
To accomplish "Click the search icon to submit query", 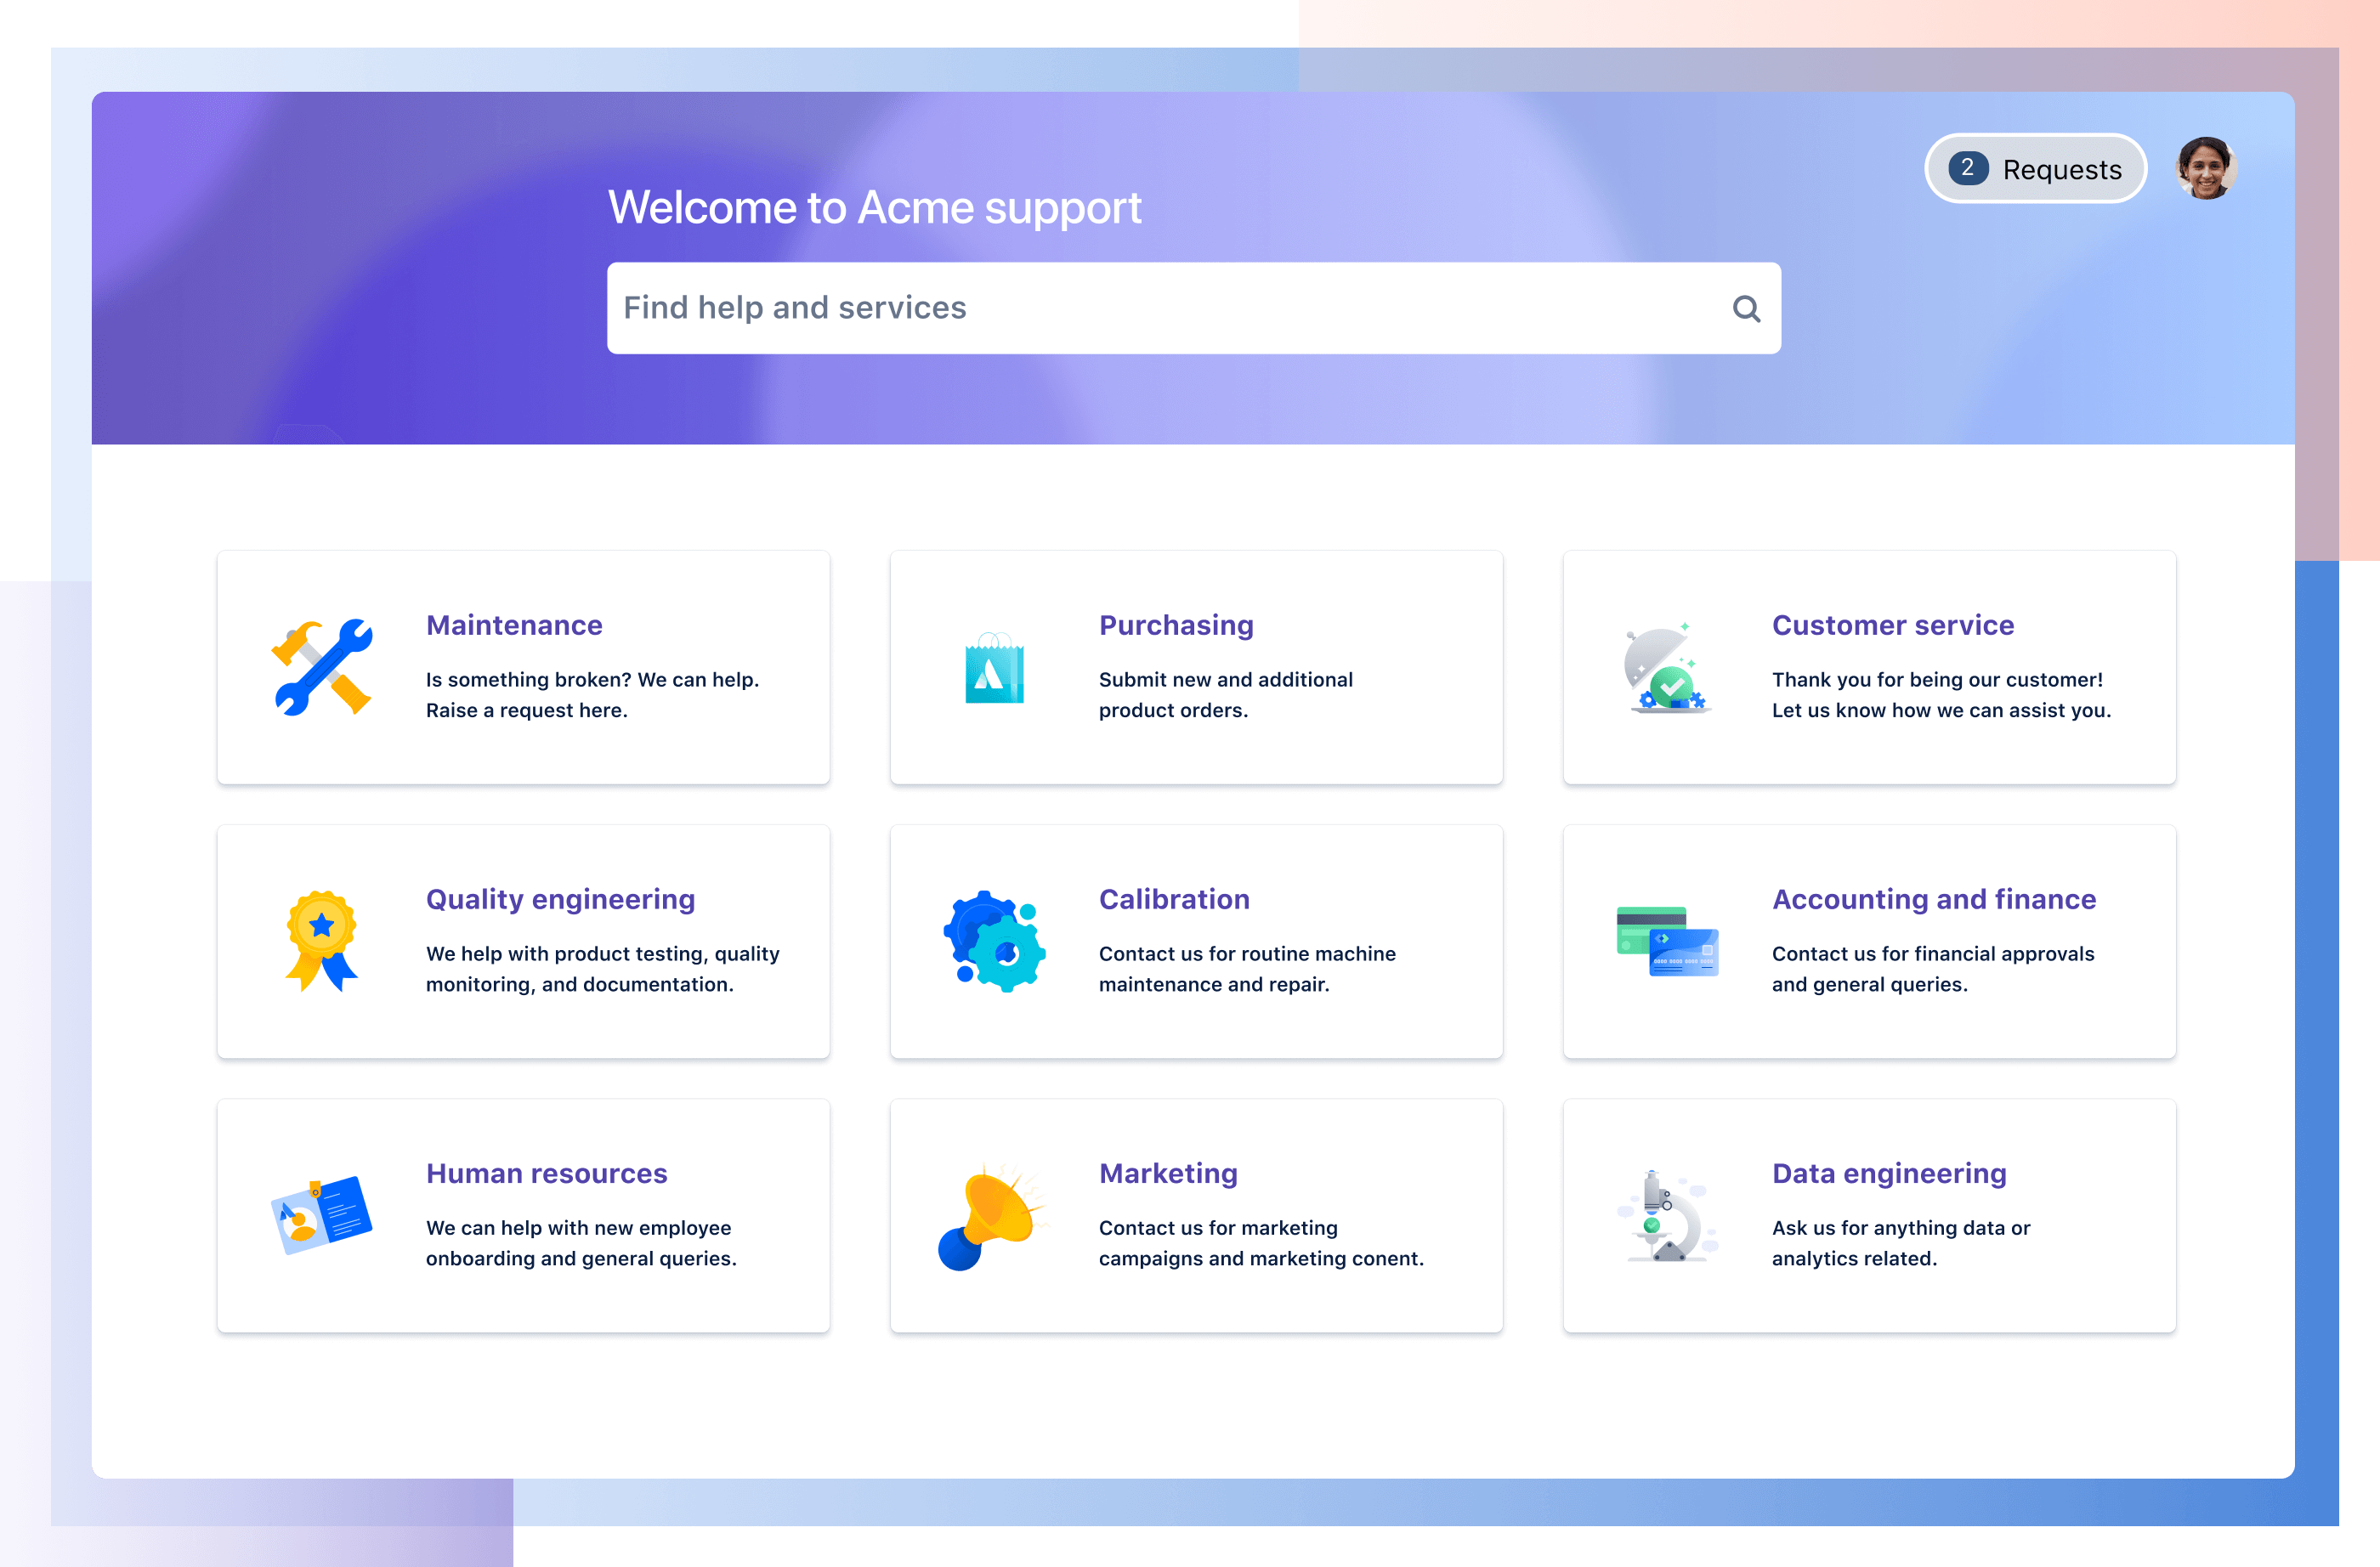I will tap(1742, 308).
